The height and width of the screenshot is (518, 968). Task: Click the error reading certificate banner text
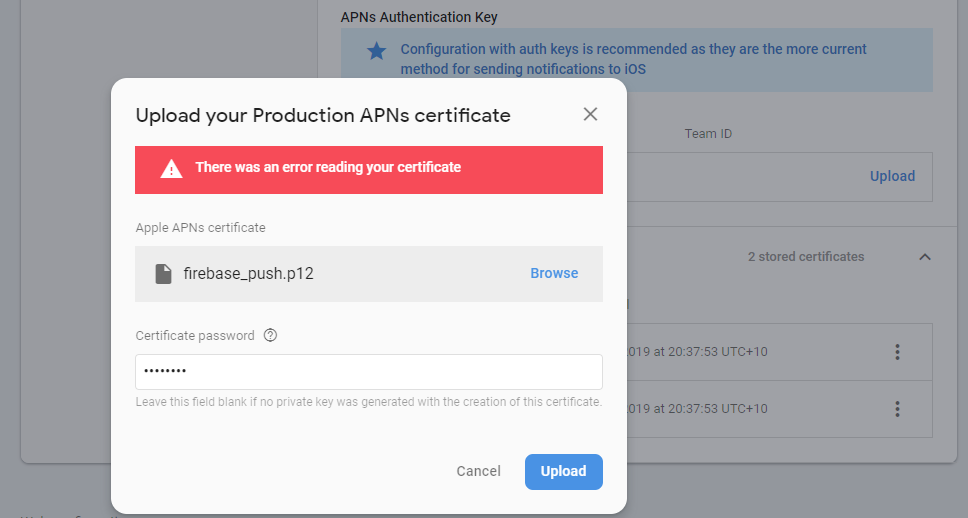point(328,167)
